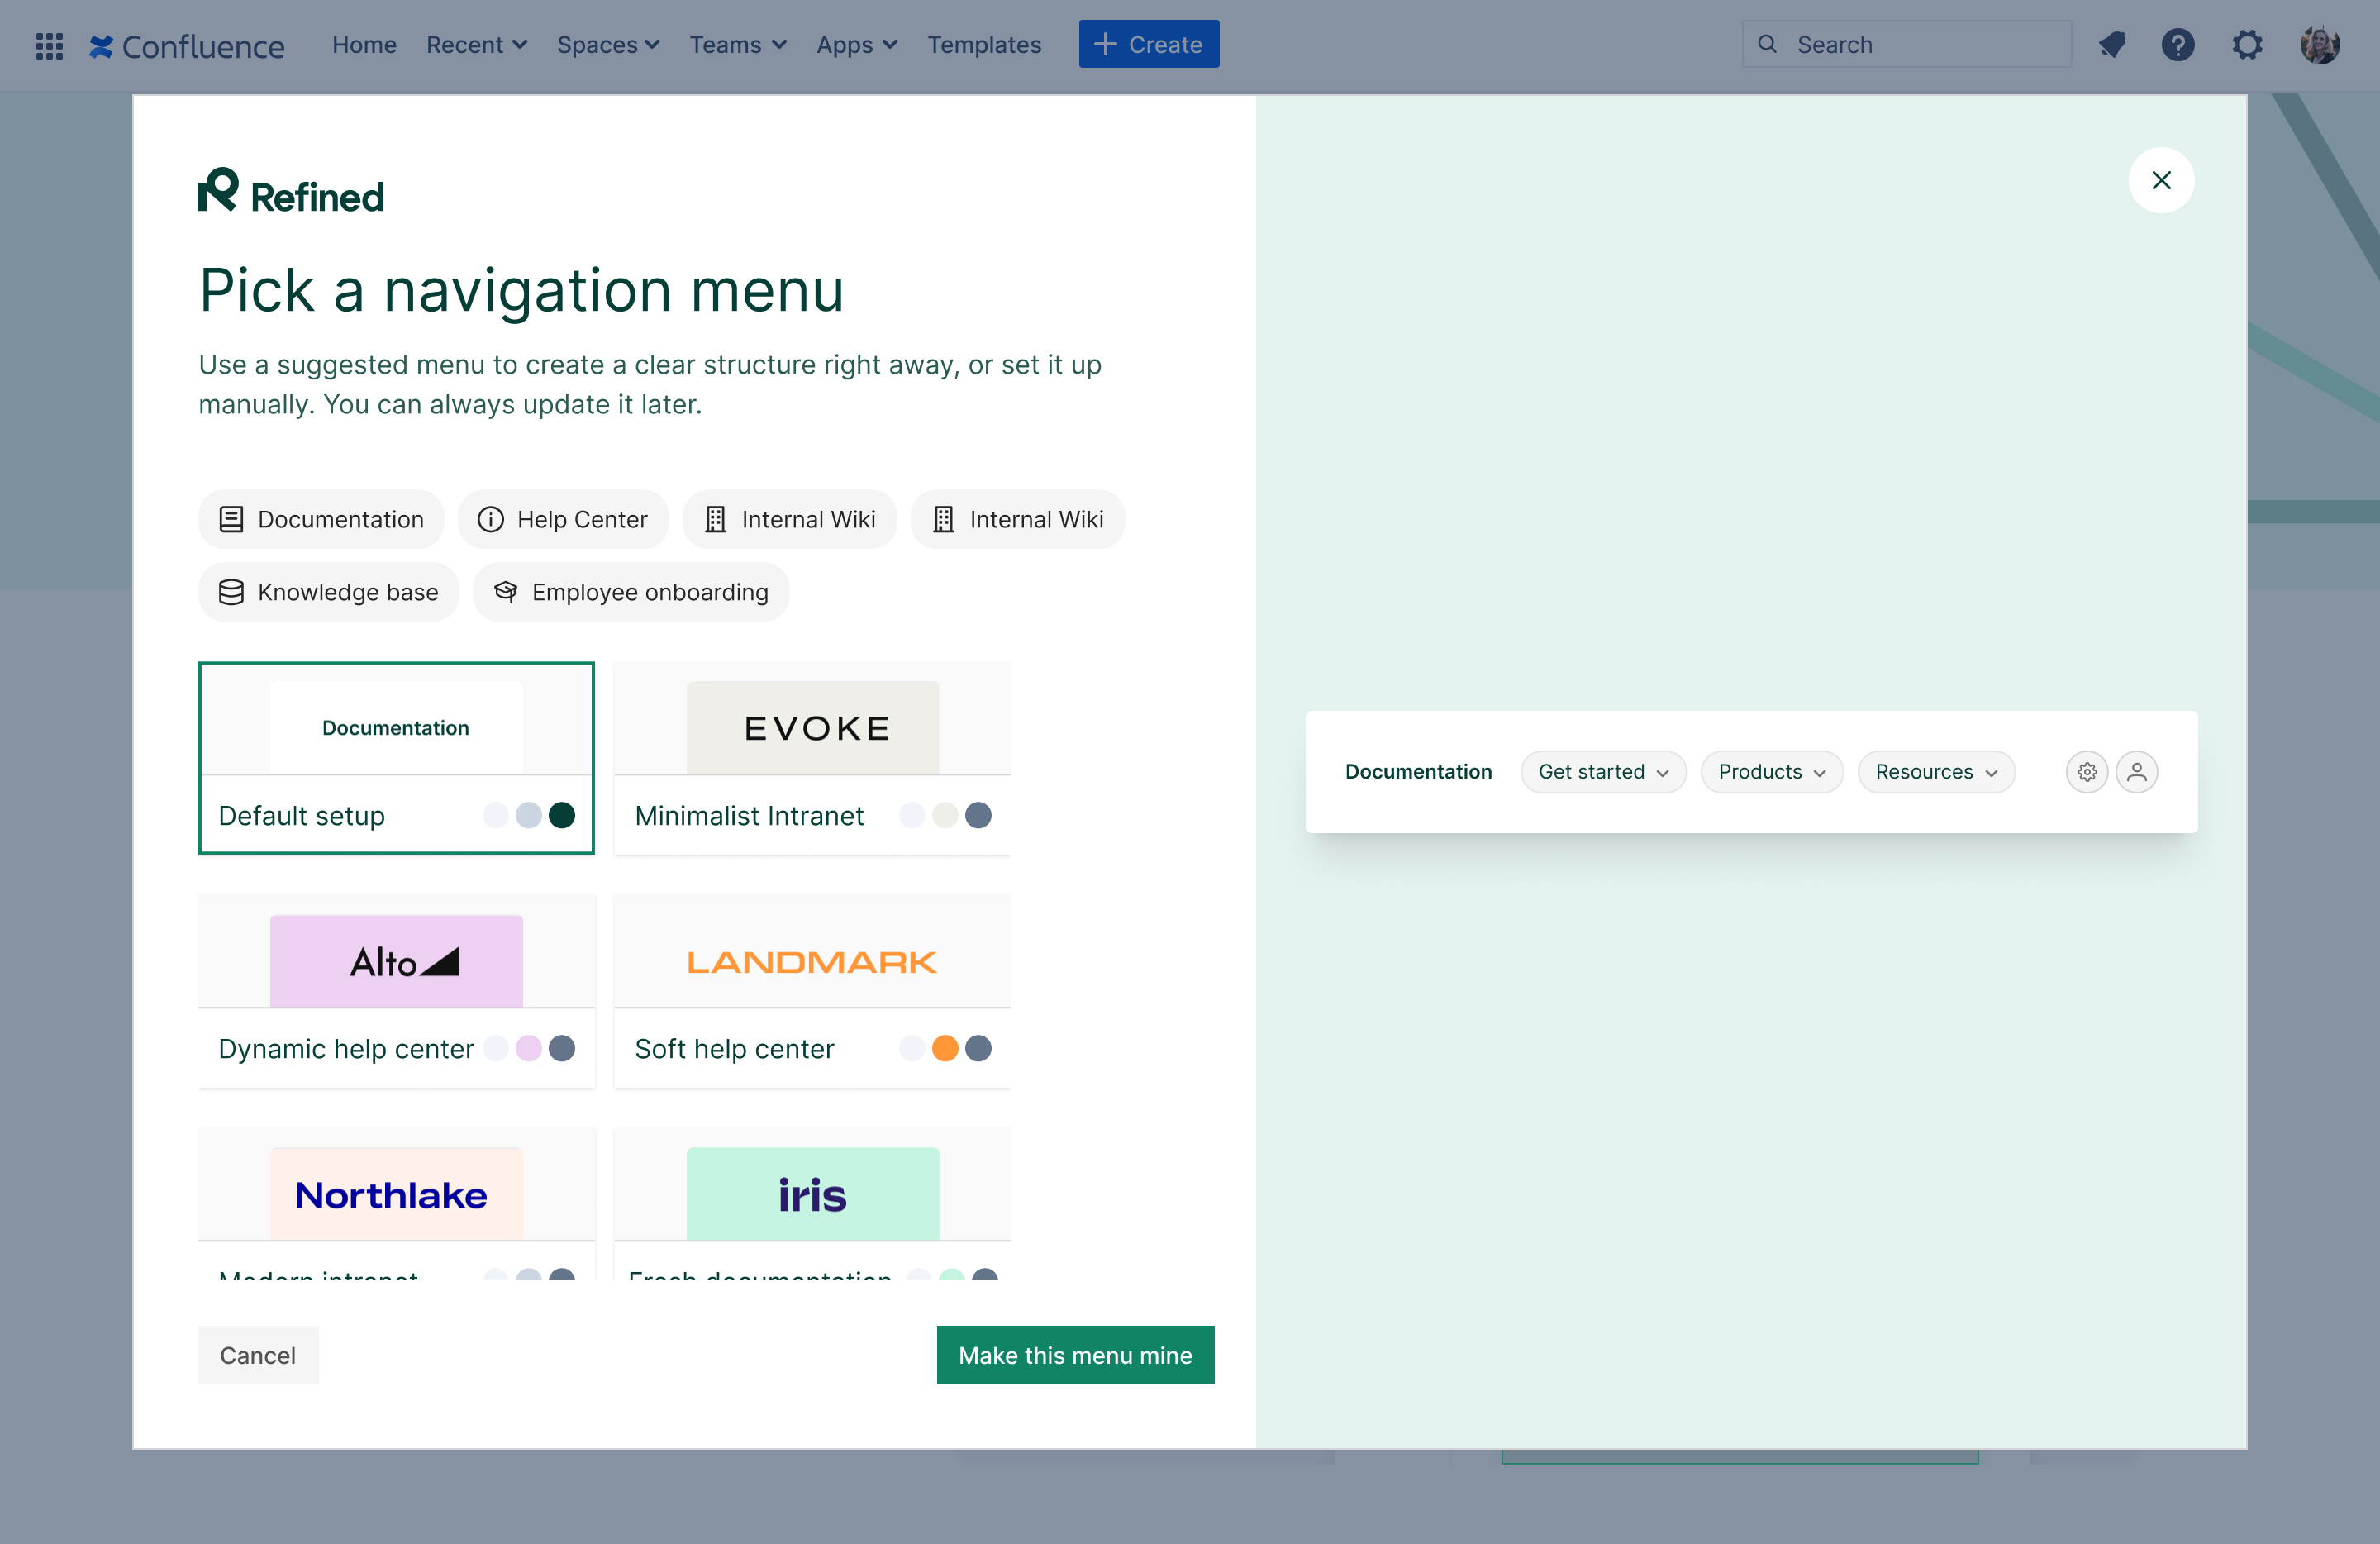2380x1544 pixels.
Task: Open the Confluence app switcher grid icon
Action: click(49, 45)
